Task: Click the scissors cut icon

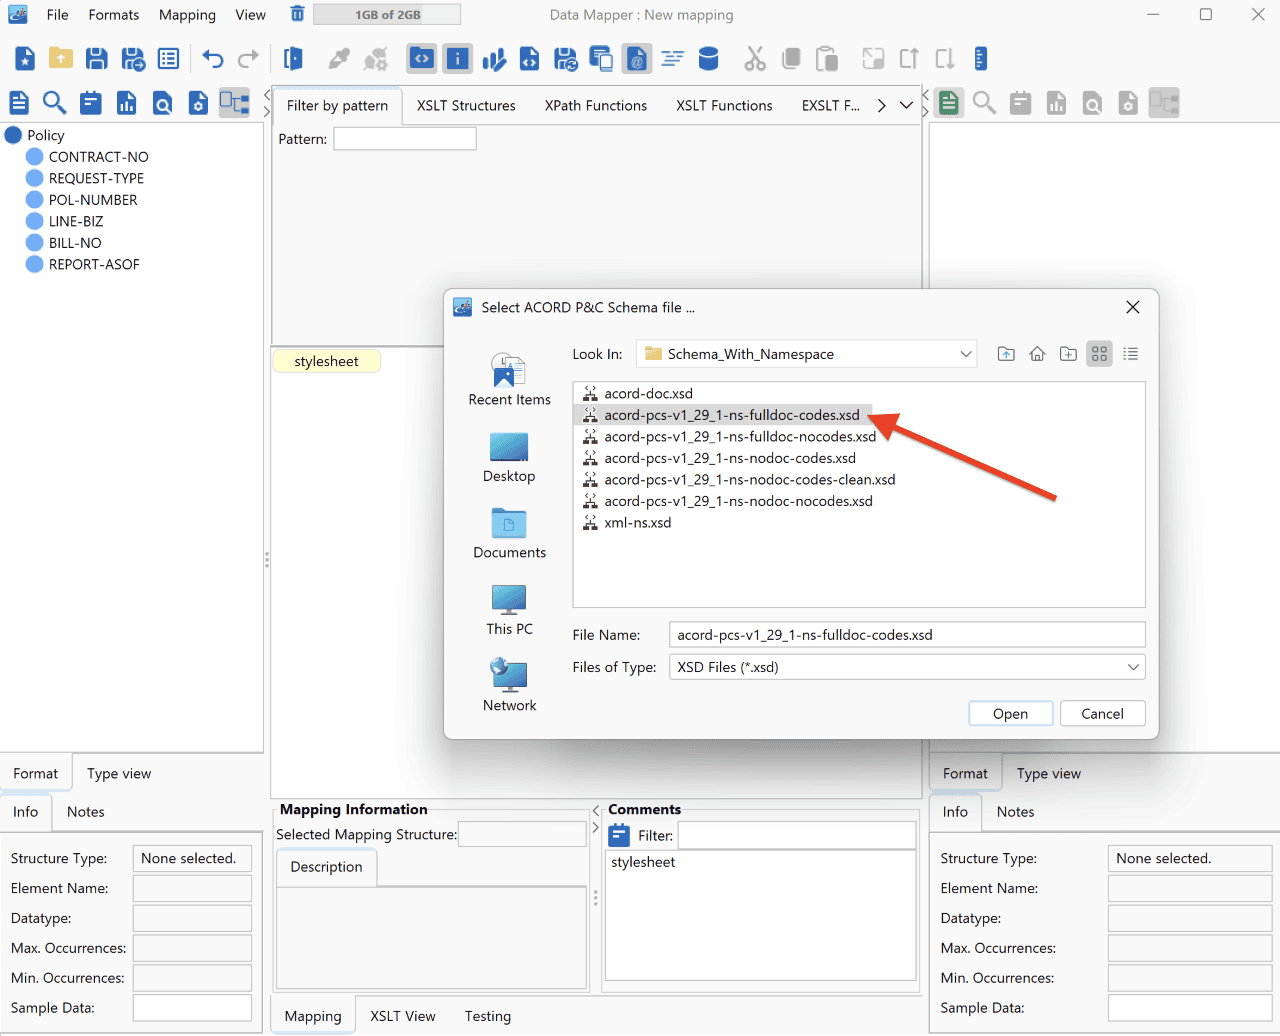Action: [x=755, y=59]
